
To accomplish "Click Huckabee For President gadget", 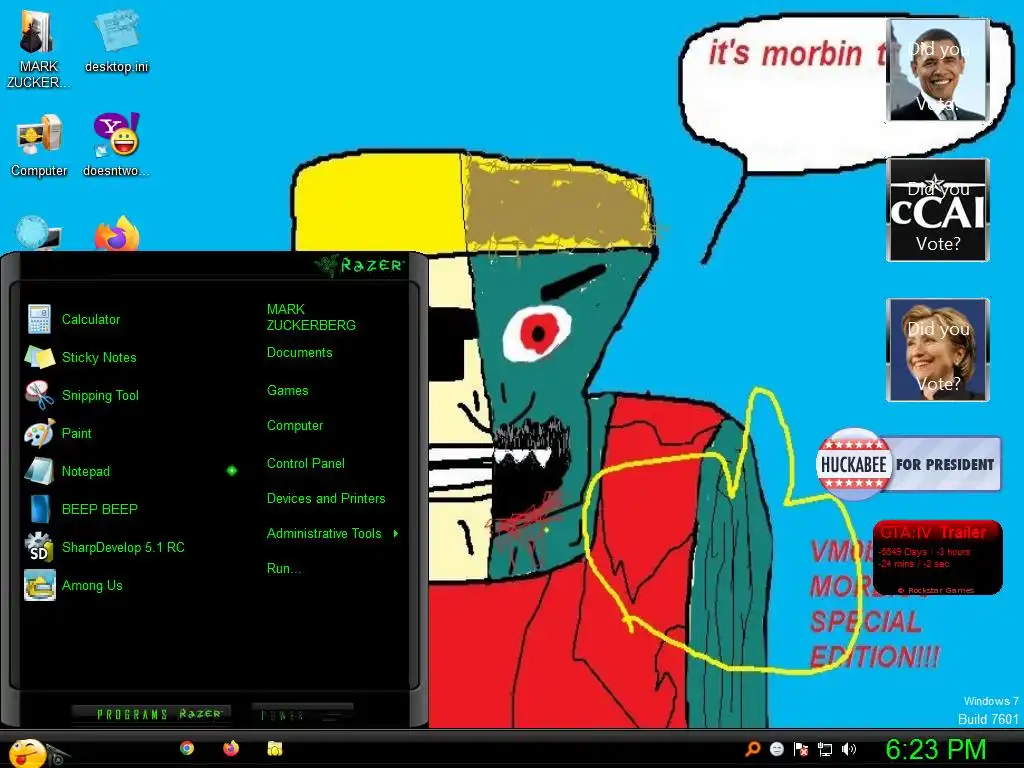I will 908,464.
